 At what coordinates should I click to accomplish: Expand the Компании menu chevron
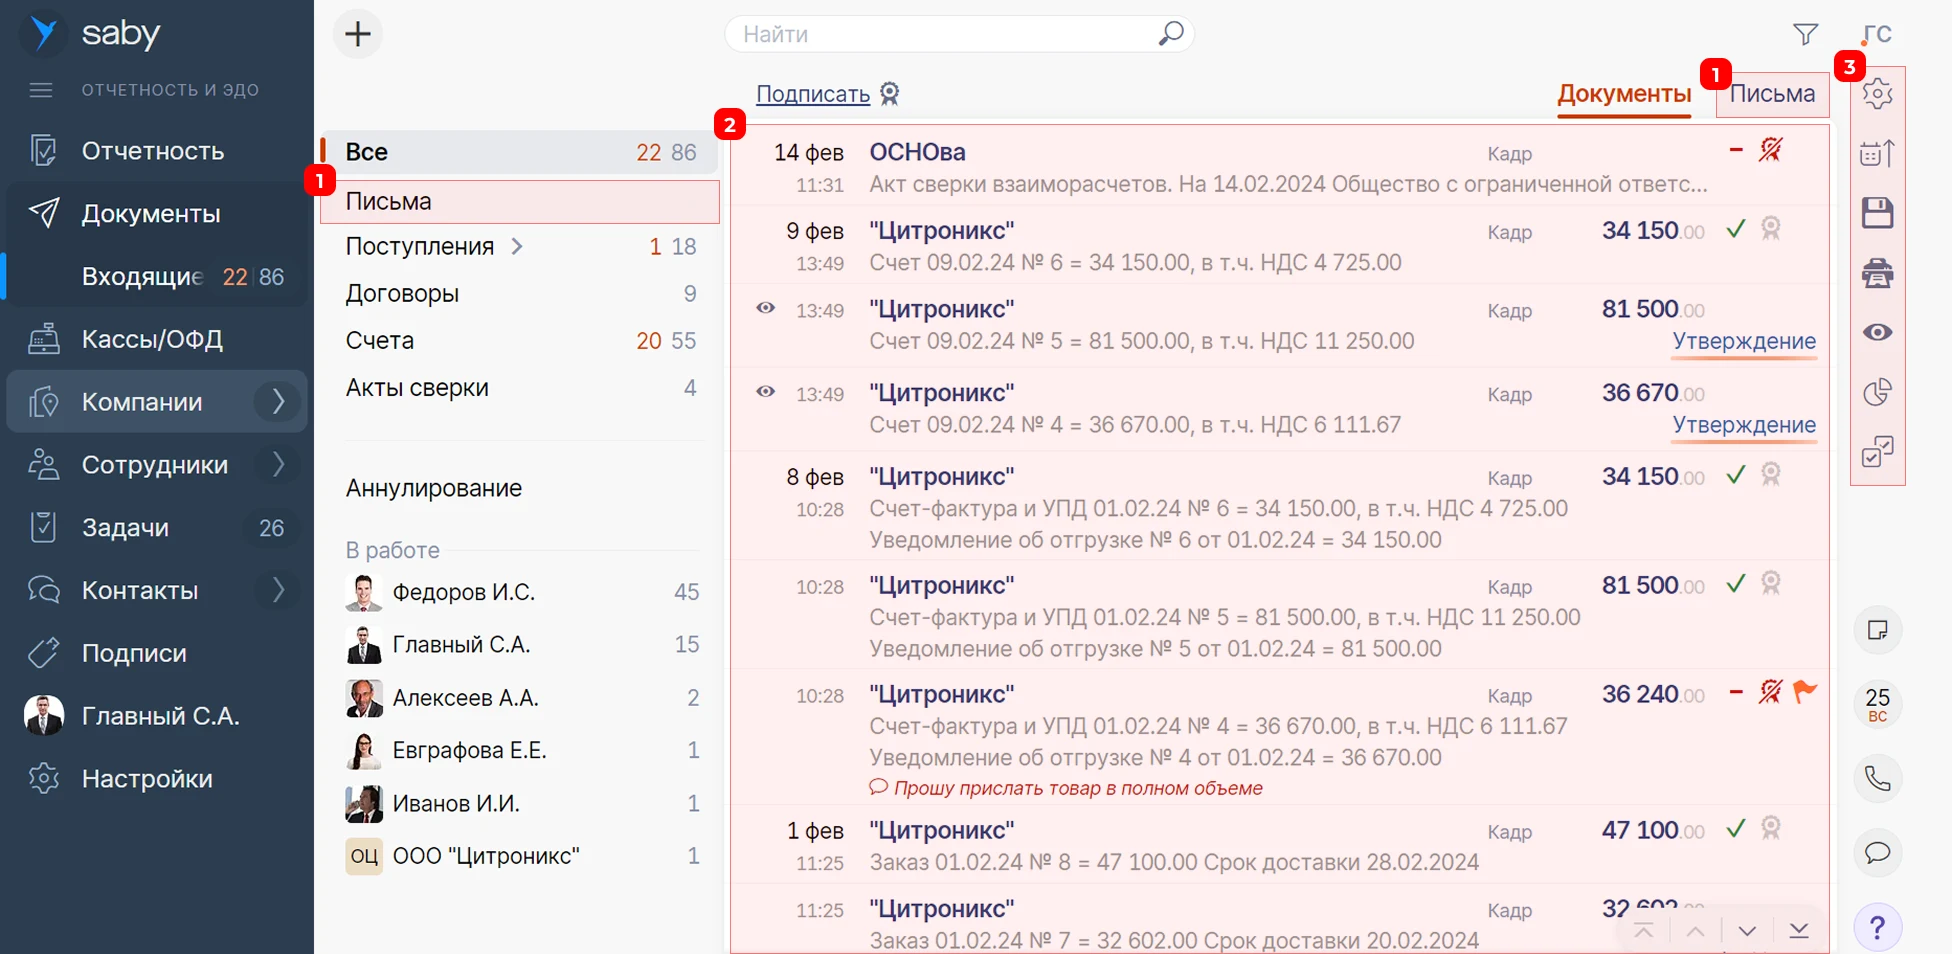(278, 401)
